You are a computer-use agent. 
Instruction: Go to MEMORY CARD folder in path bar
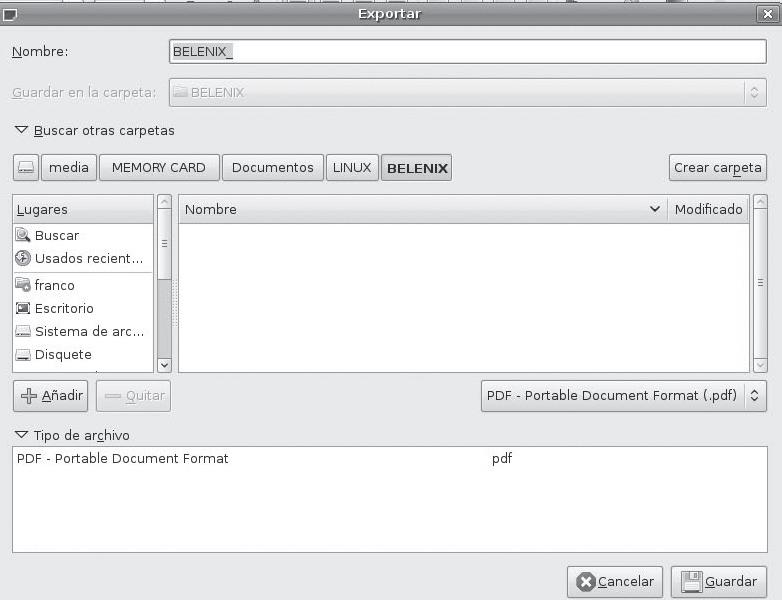click(159, 168)
